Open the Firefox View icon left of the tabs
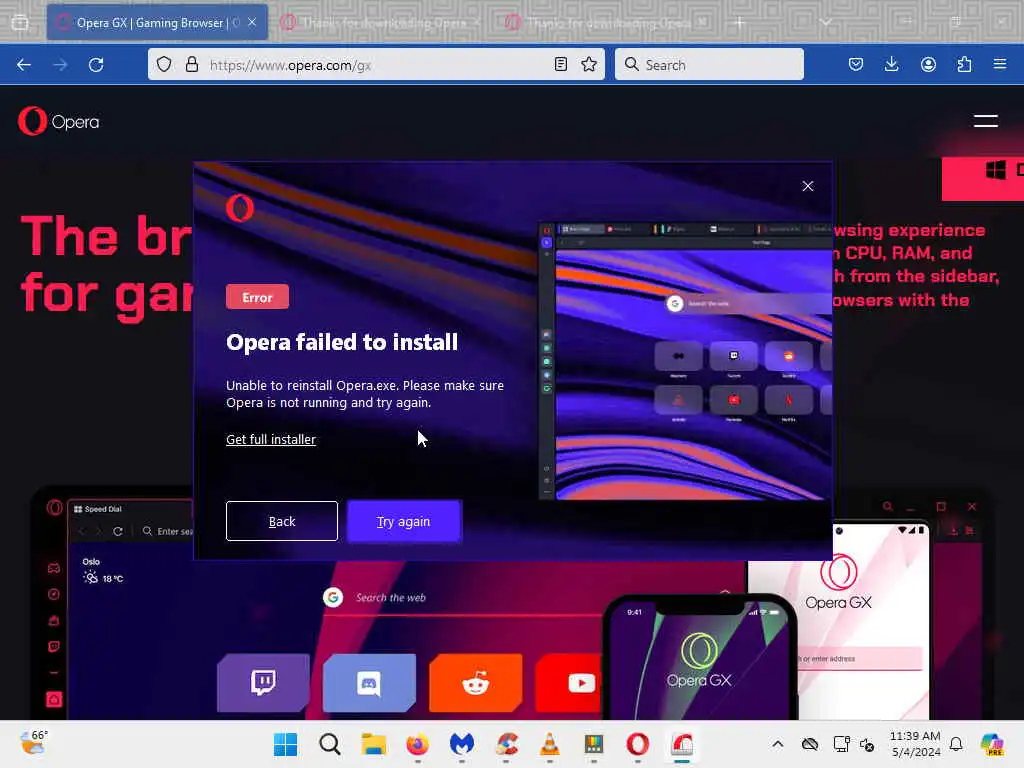Viewport: 1024px width, 768px height. point(20,23)
